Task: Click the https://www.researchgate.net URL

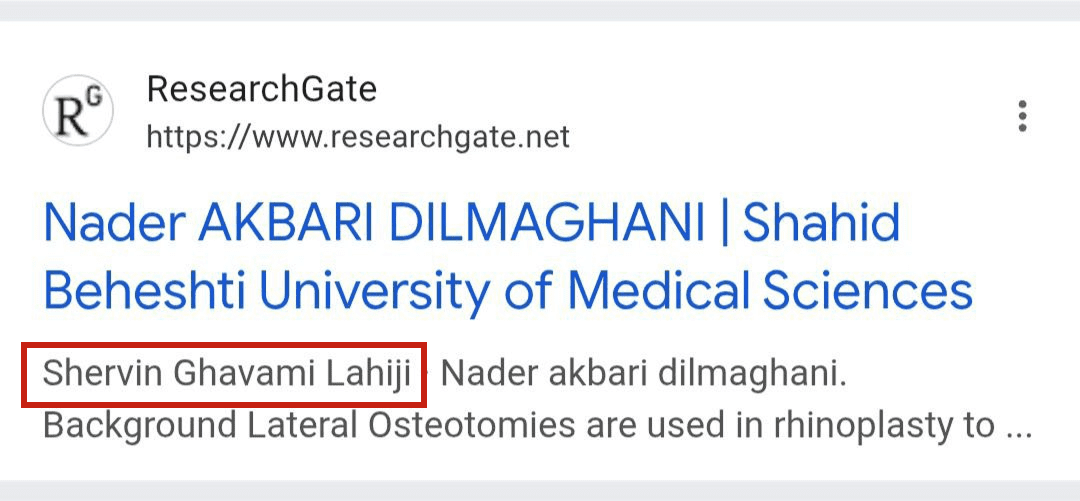Action: 358,136
